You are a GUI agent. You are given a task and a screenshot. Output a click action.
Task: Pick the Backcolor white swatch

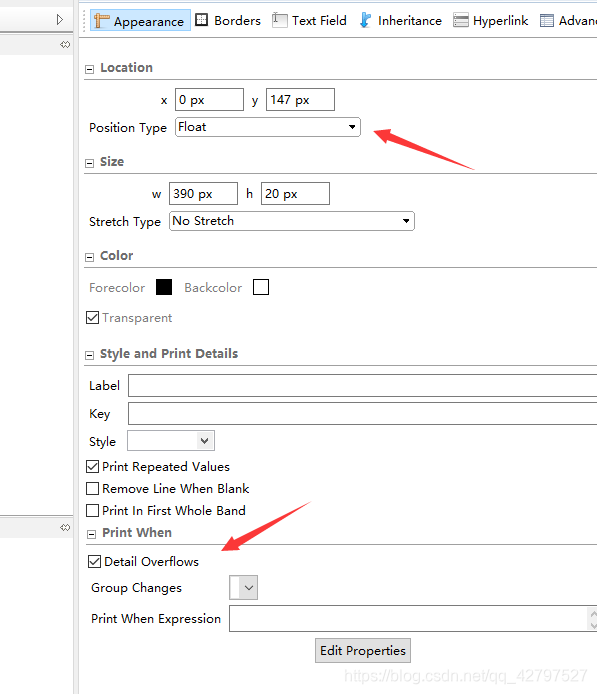click(x=261, y=287)
